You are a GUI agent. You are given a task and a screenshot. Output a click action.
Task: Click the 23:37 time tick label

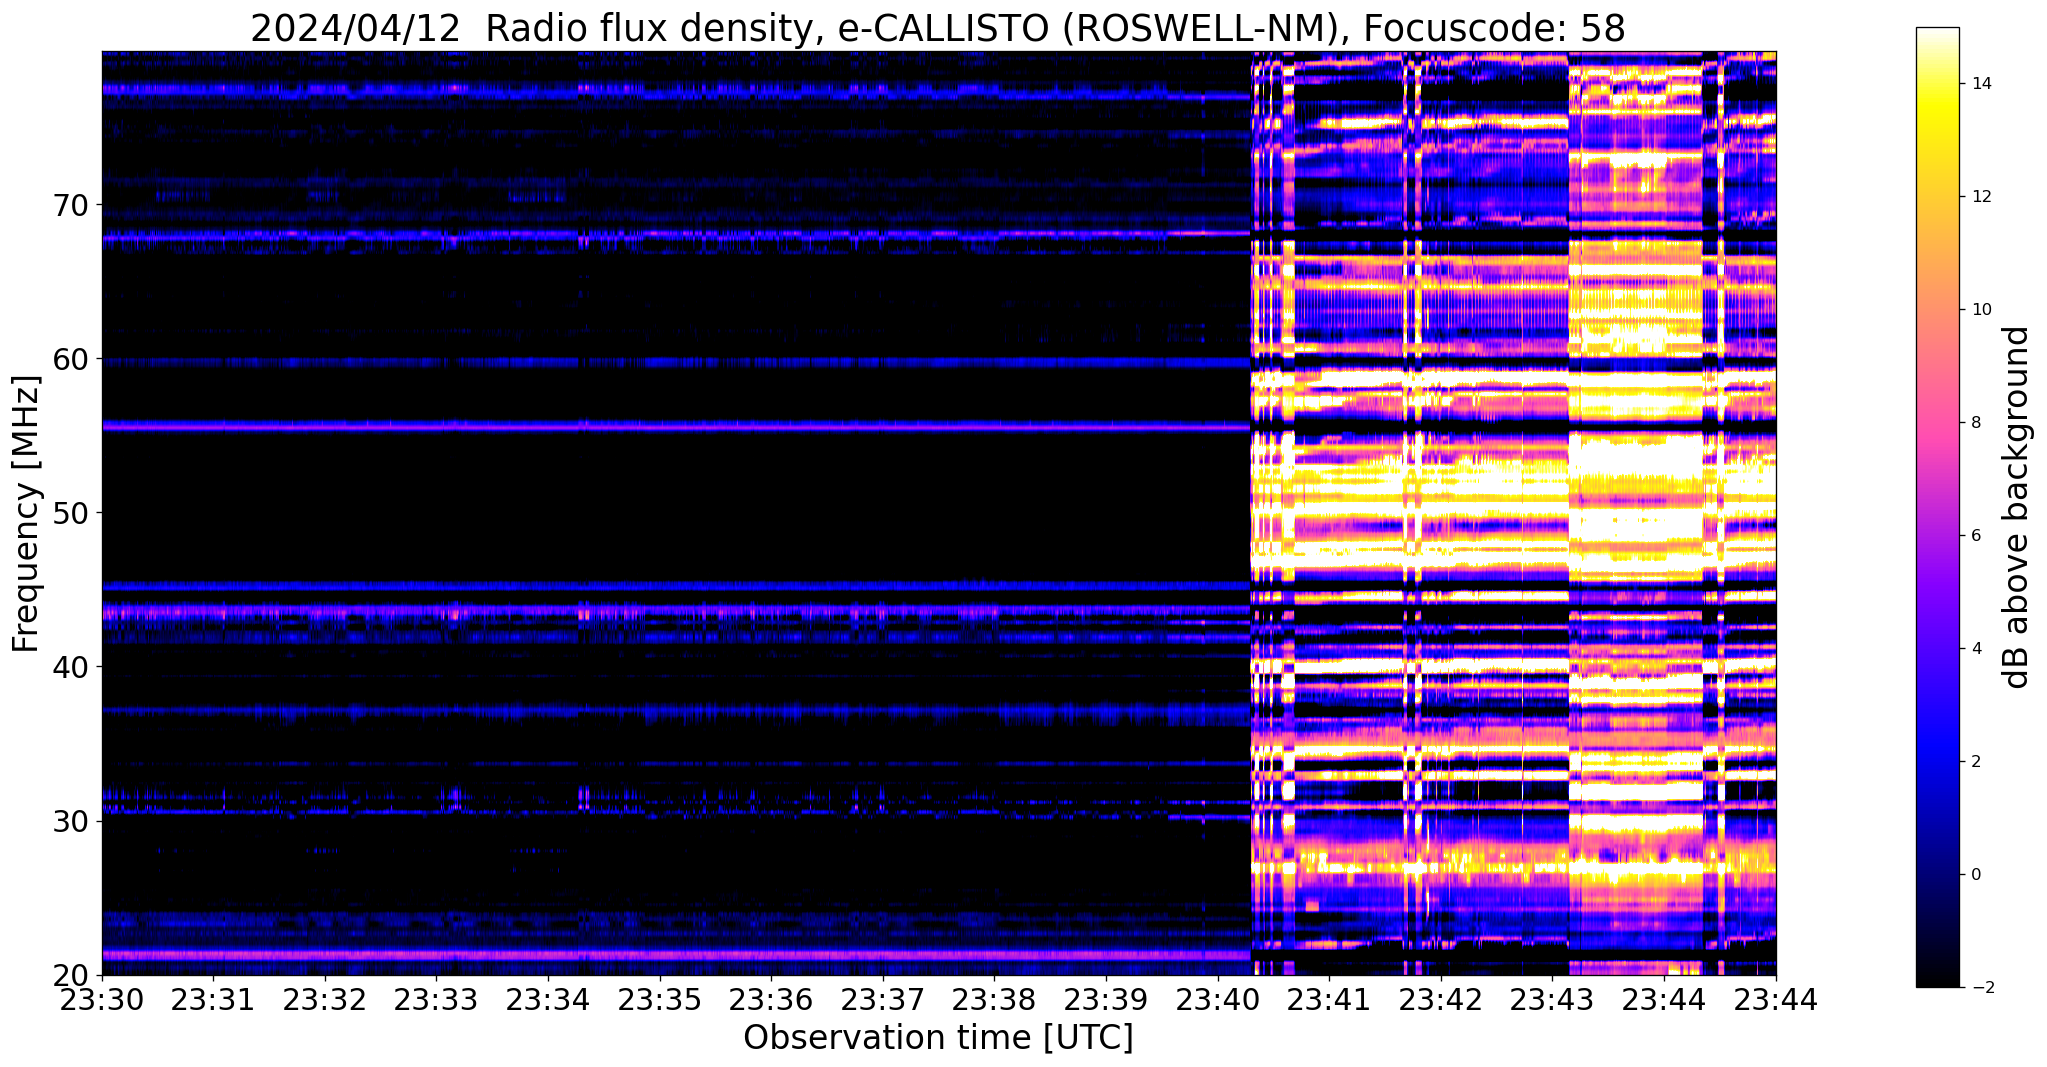pyautogui.click(x=883, y=999)
